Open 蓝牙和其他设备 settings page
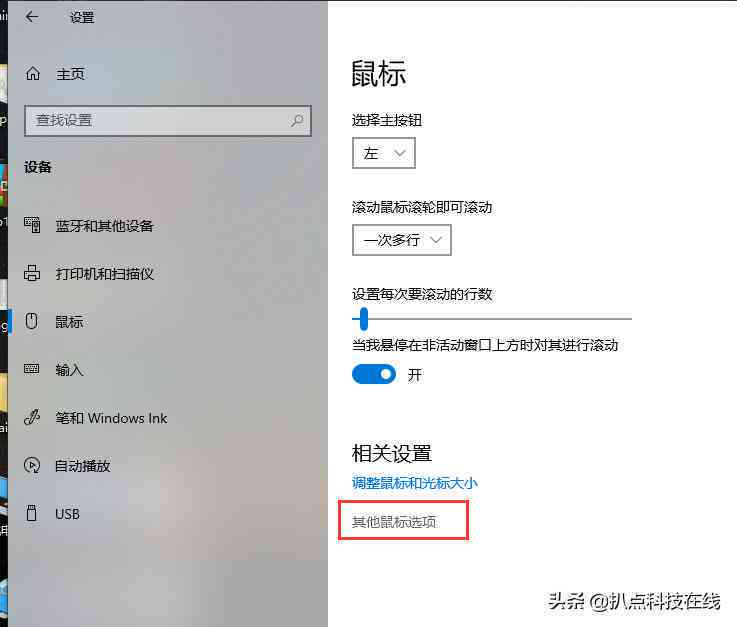This screenshot has height=627, width=737. click(104, 226)
